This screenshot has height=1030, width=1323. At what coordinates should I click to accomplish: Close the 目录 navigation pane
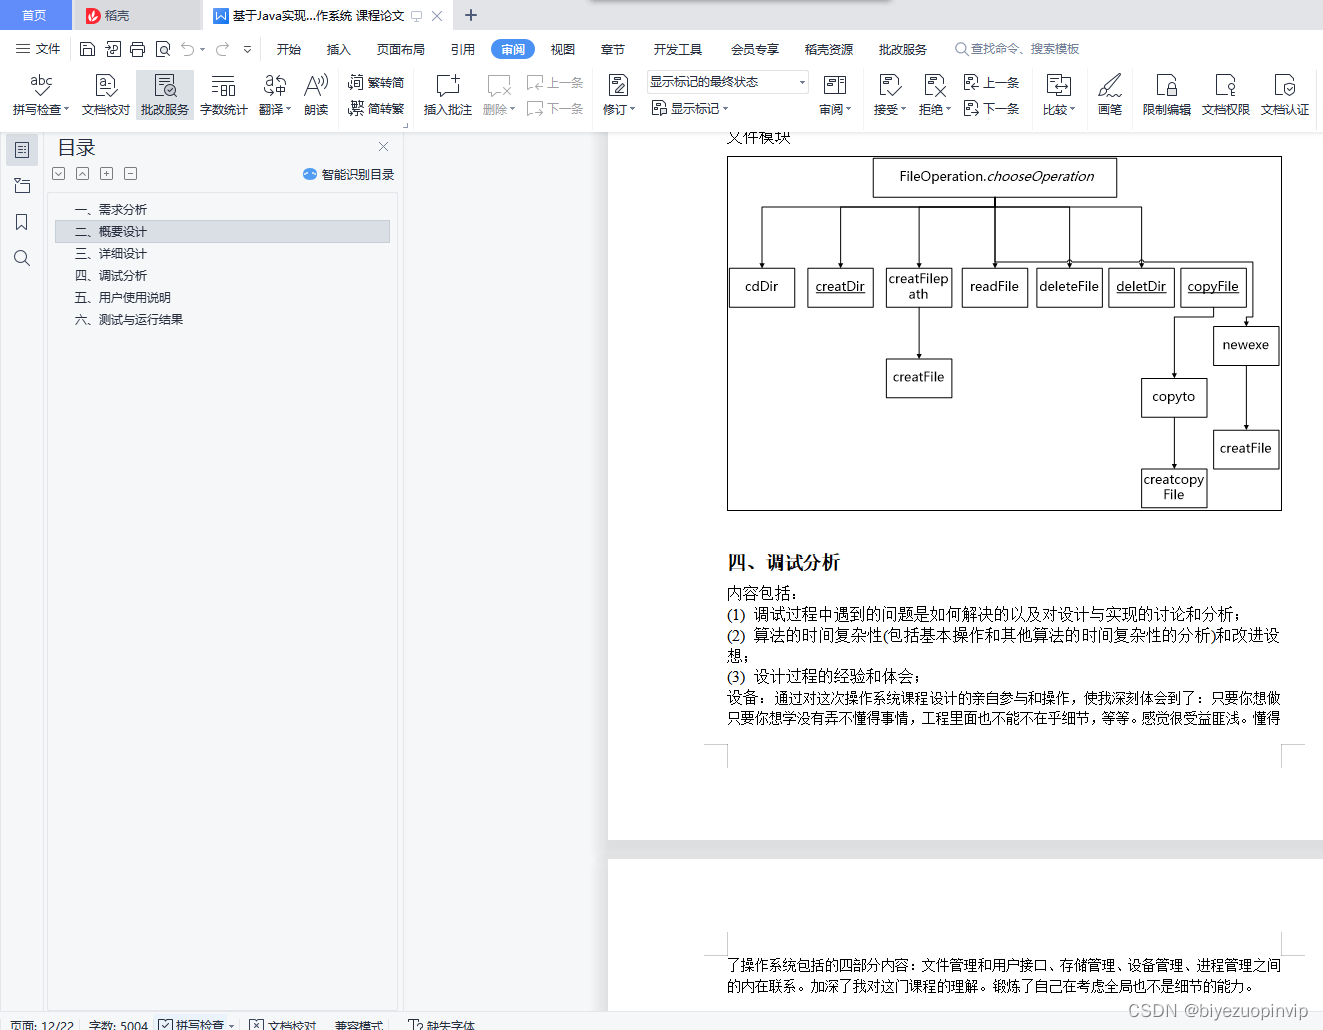383,147
